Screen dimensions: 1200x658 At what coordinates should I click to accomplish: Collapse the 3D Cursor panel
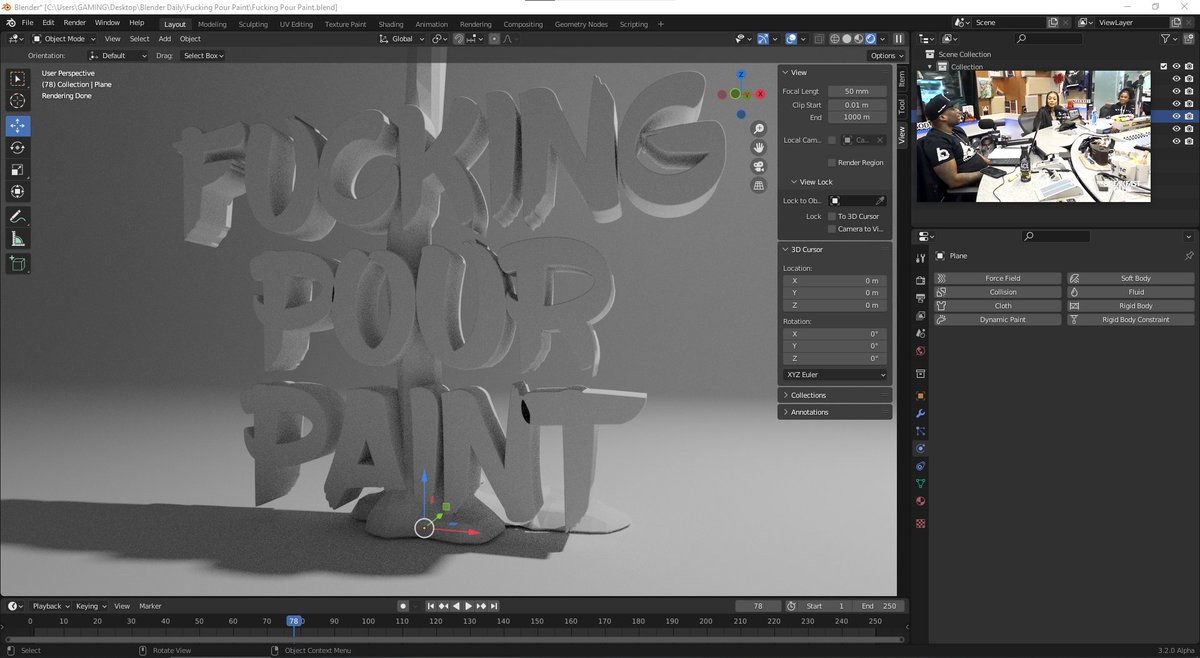835,249
